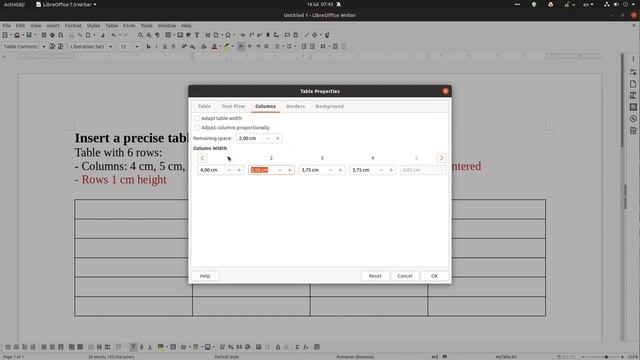Image resolution: width=640 pixels, height=360 pixels.
Task: Click the Highlighting Color marker icon
Action: (x=227, y=47)
